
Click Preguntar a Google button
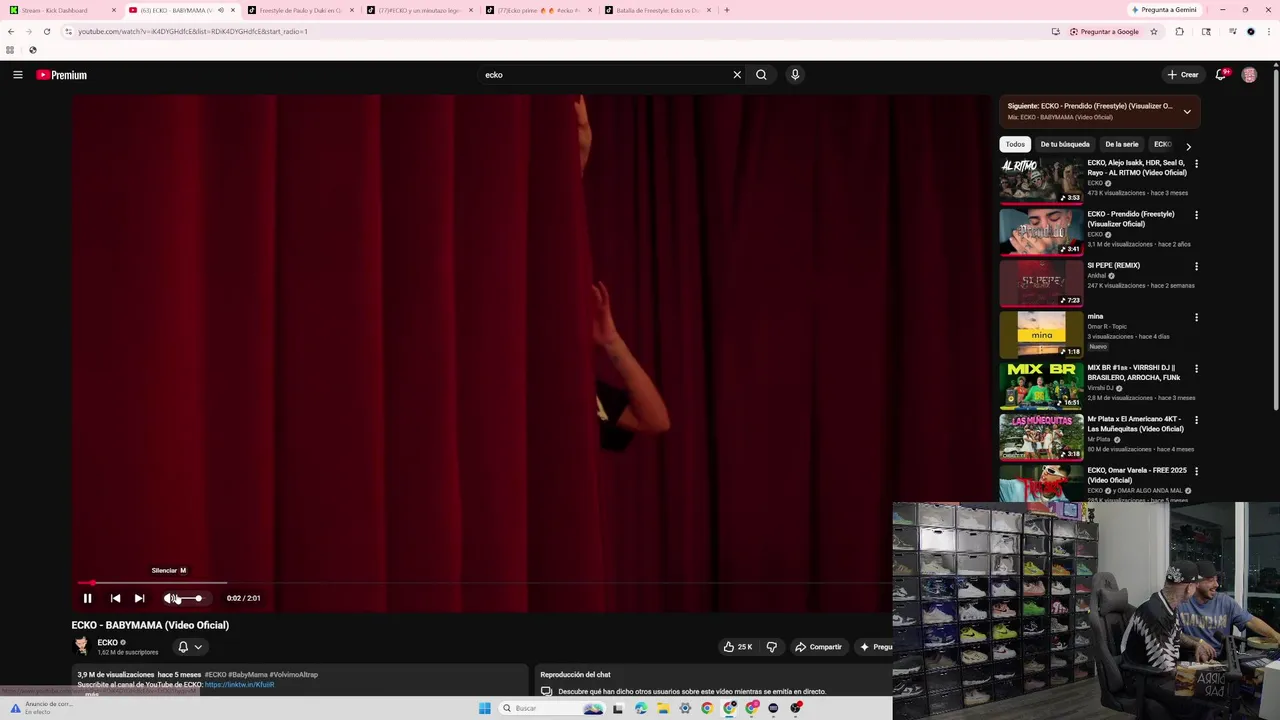1104,31
